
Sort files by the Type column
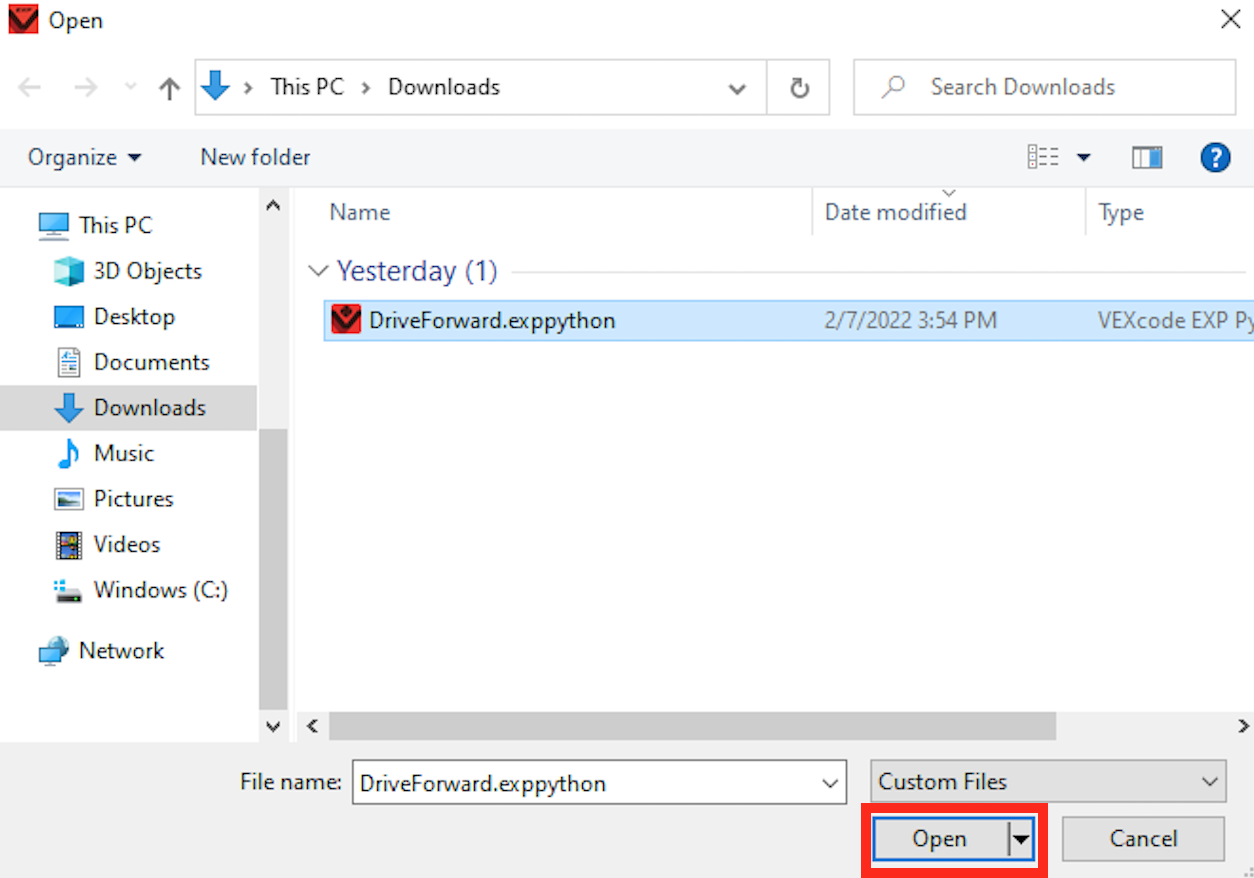(1121, 213)
